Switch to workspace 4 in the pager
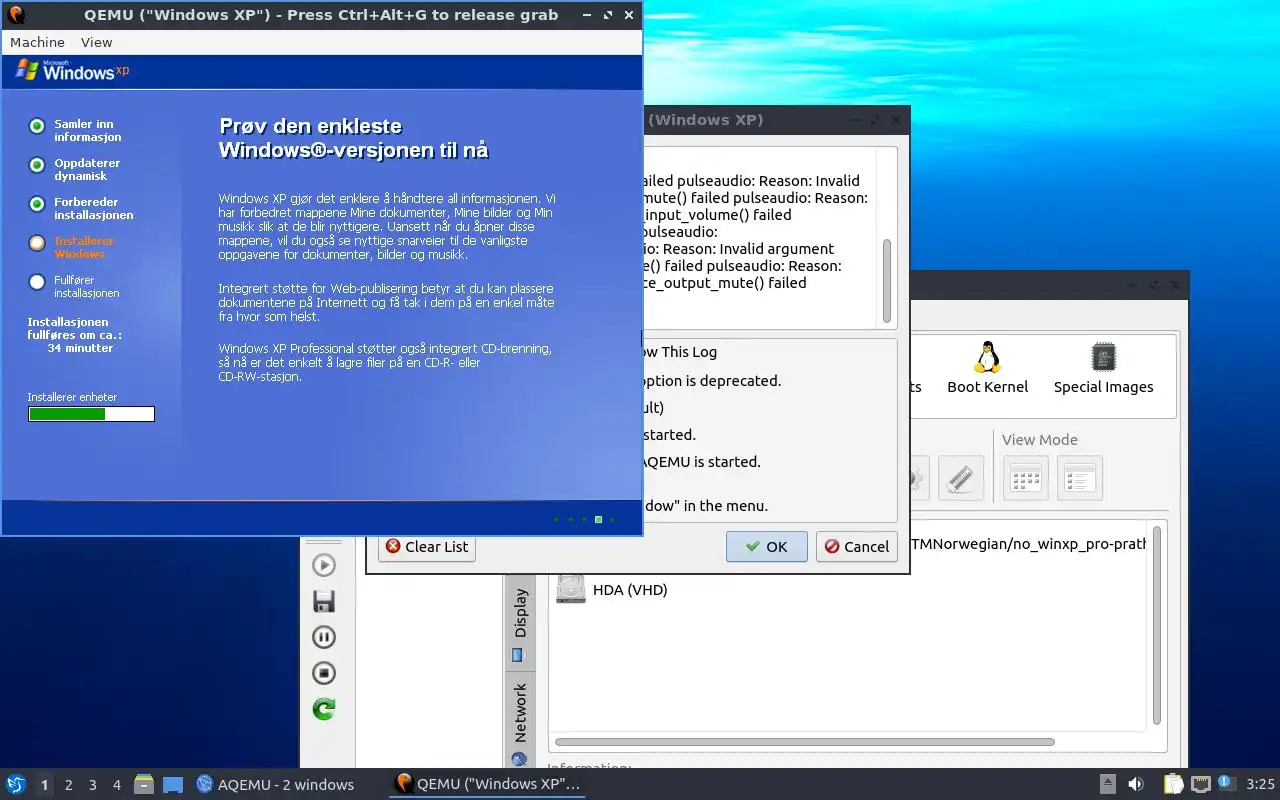The height and width of the screenshot is (800, 1280). pos(116,785)
